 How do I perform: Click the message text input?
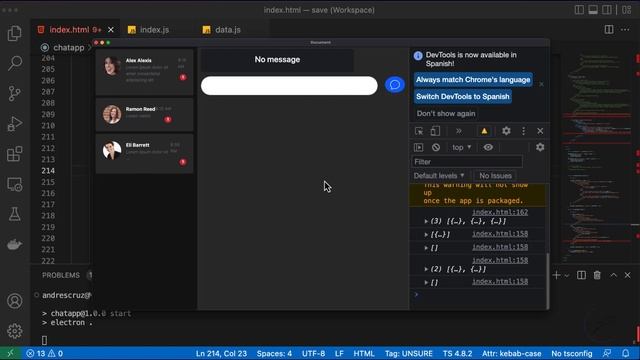[289, 86]
